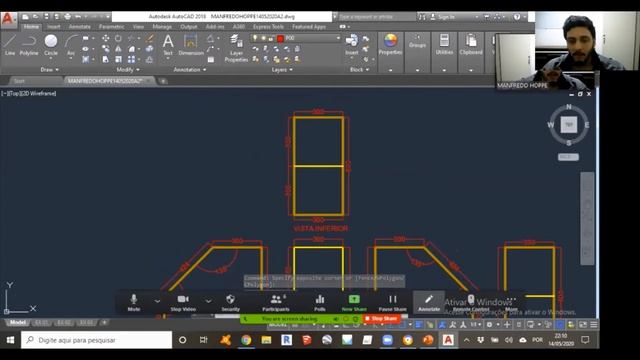Toggle the layer lock padlock icon

tap(271, 38)
